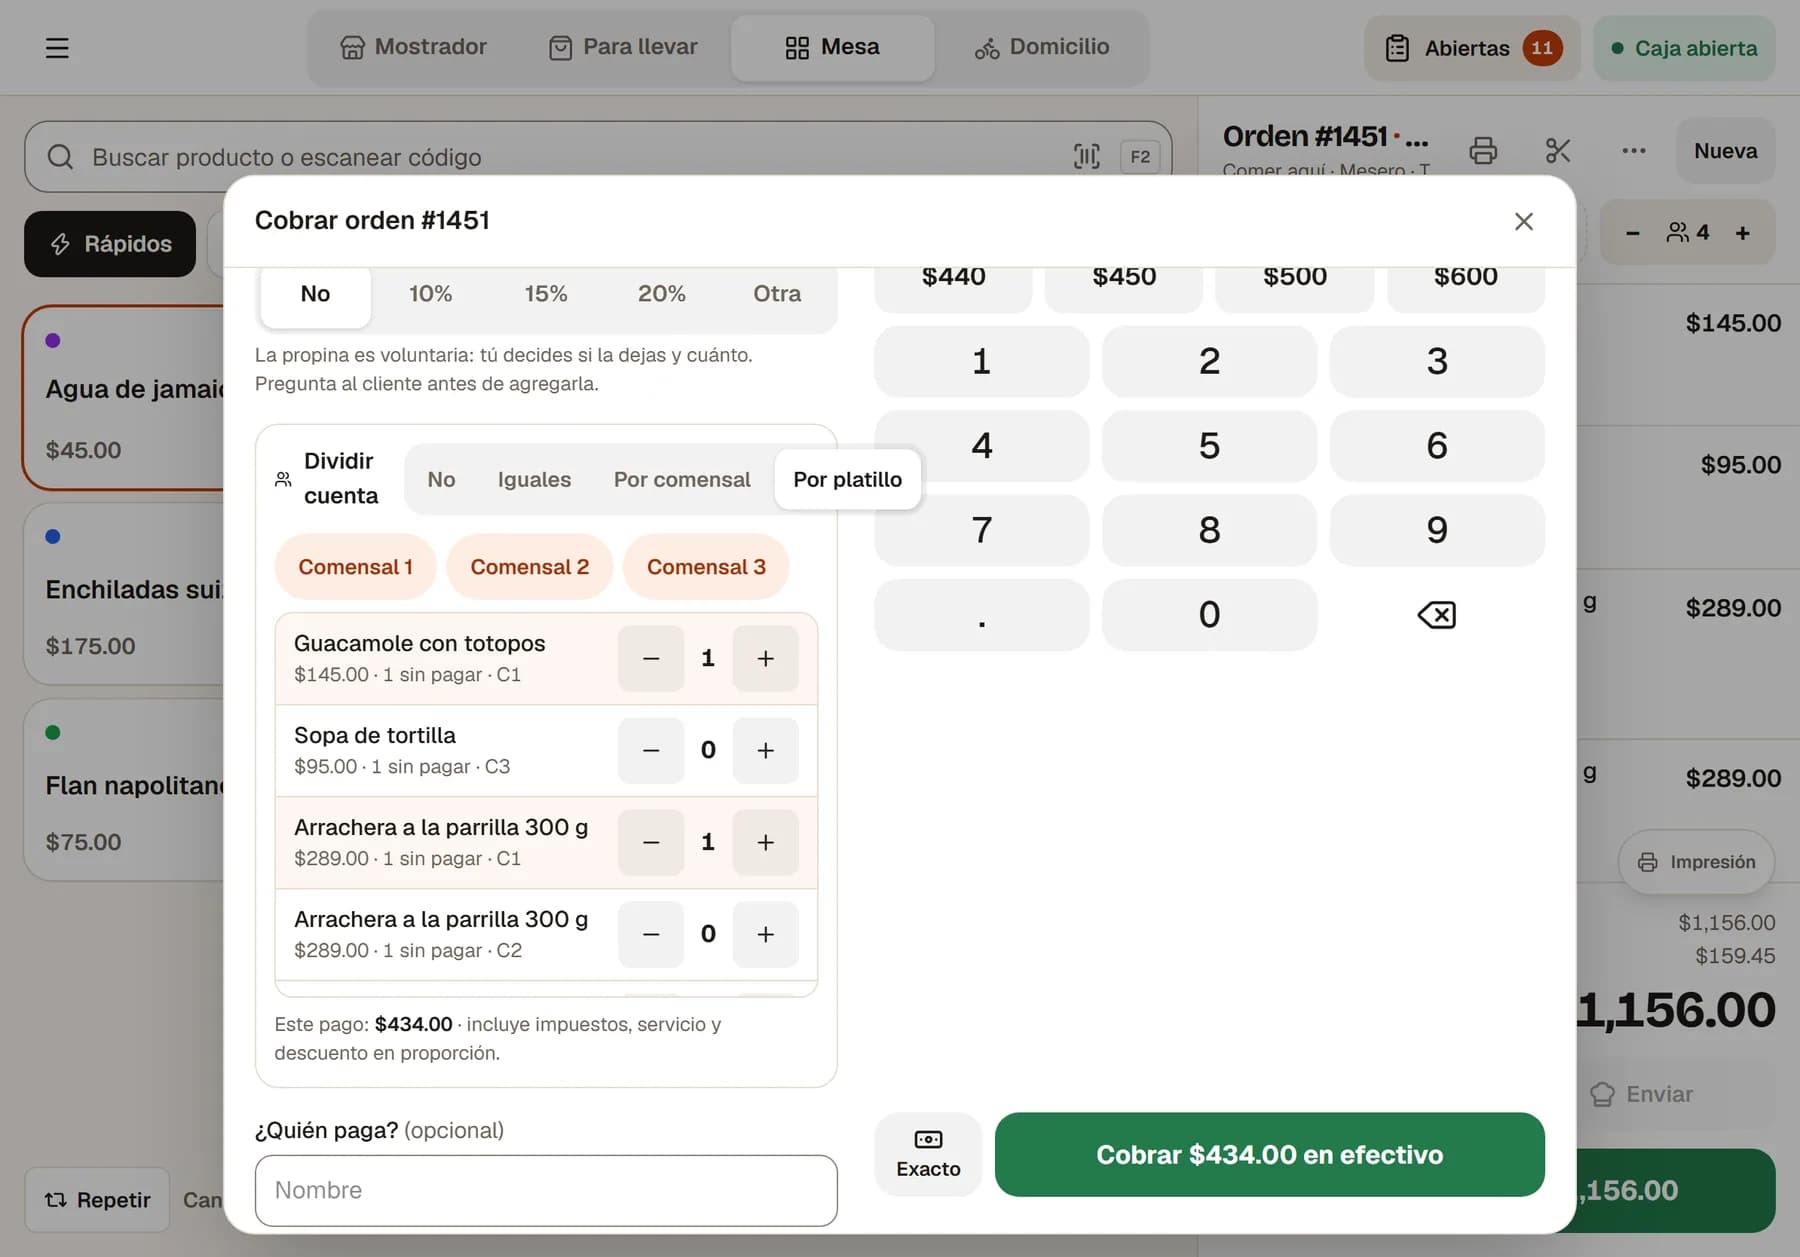Increase the order's guest count with plus
The image size is (1800, 1257).
tap(1742, 233)
